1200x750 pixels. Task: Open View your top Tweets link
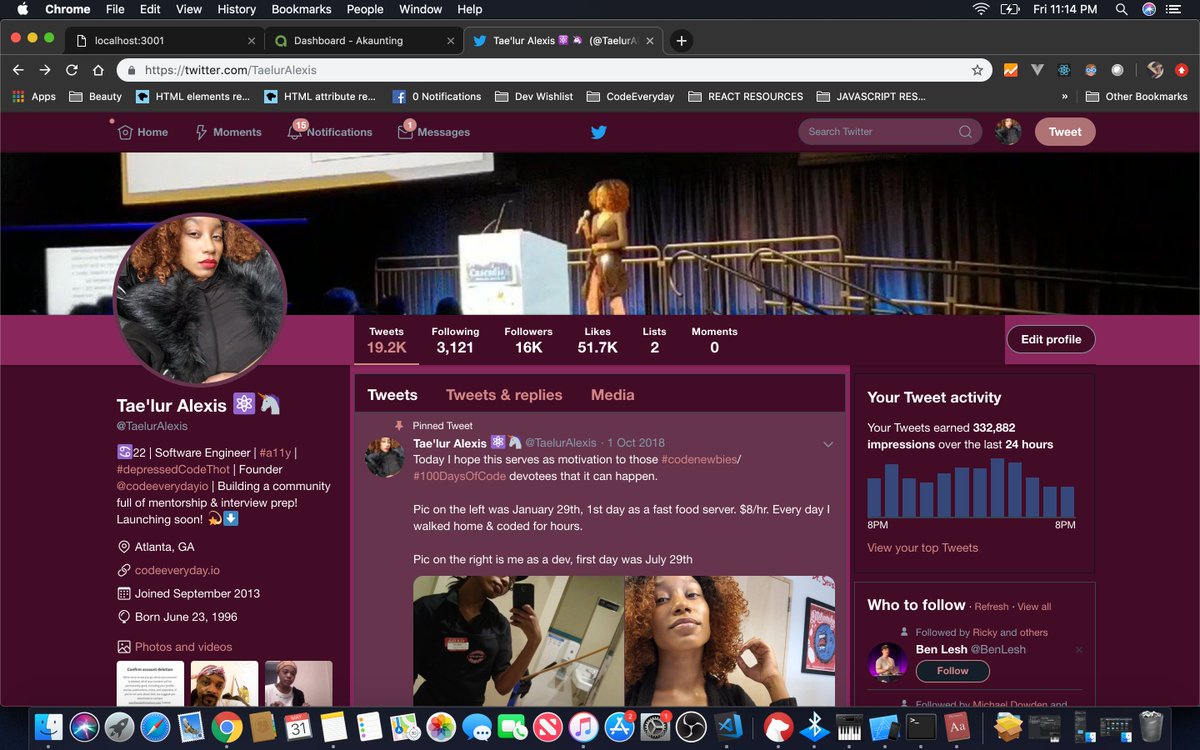pos(923,548)
